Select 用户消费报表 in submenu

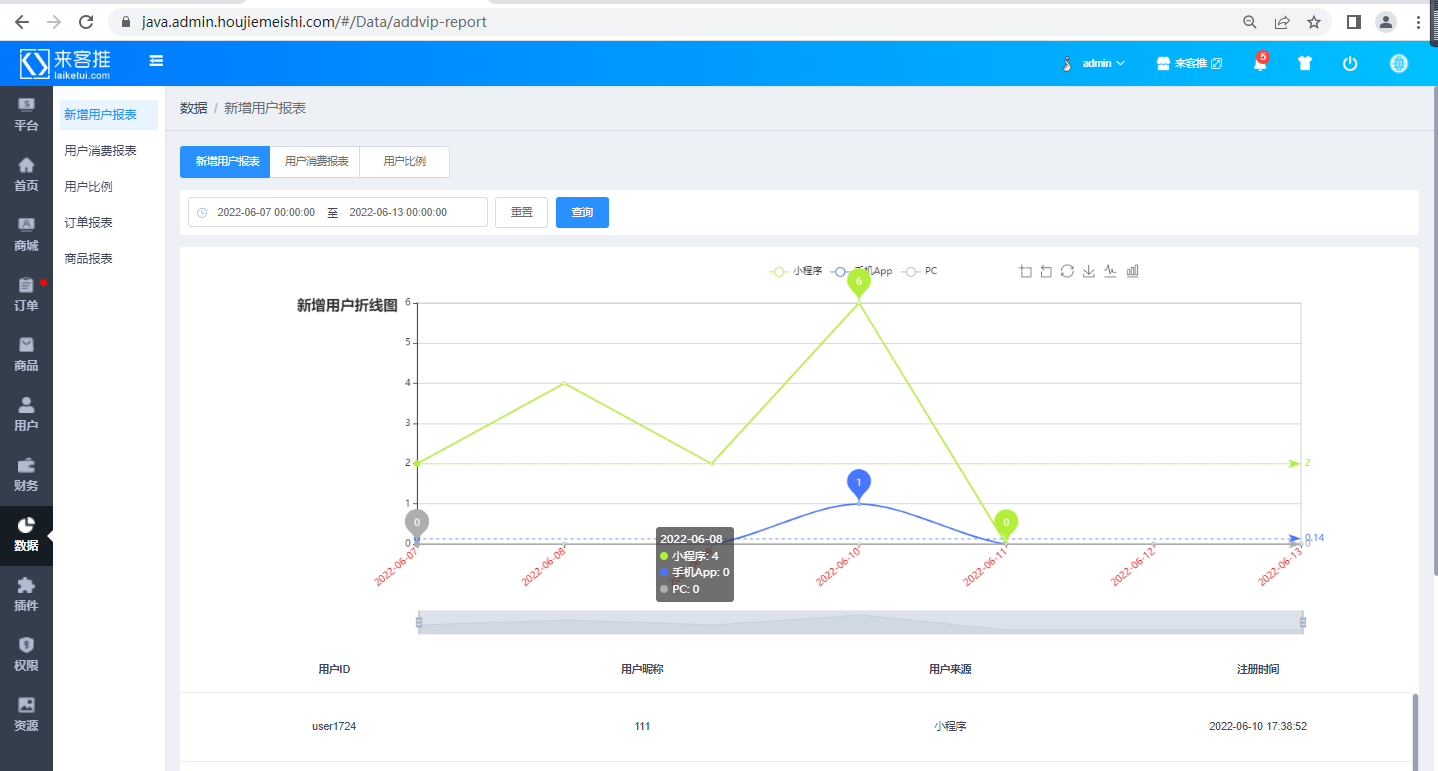coord(100,151)
